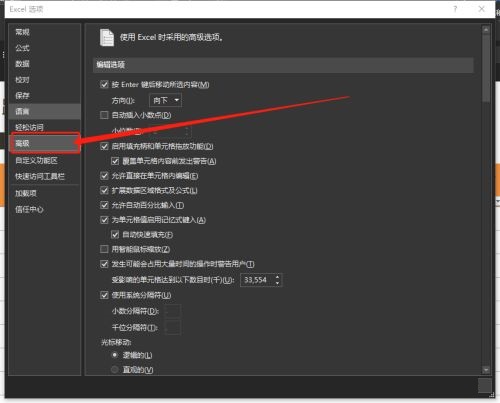Click the 小数分隔符 input box
Image resolution: width=500 pixels, height=403 pixels.
coord(173,311)
